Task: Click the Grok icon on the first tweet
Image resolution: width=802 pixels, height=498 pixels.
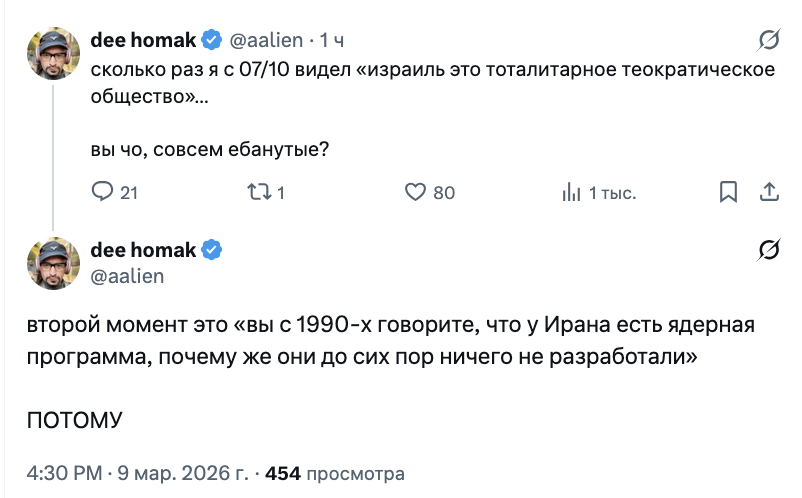Action: (x=769, y=40)
